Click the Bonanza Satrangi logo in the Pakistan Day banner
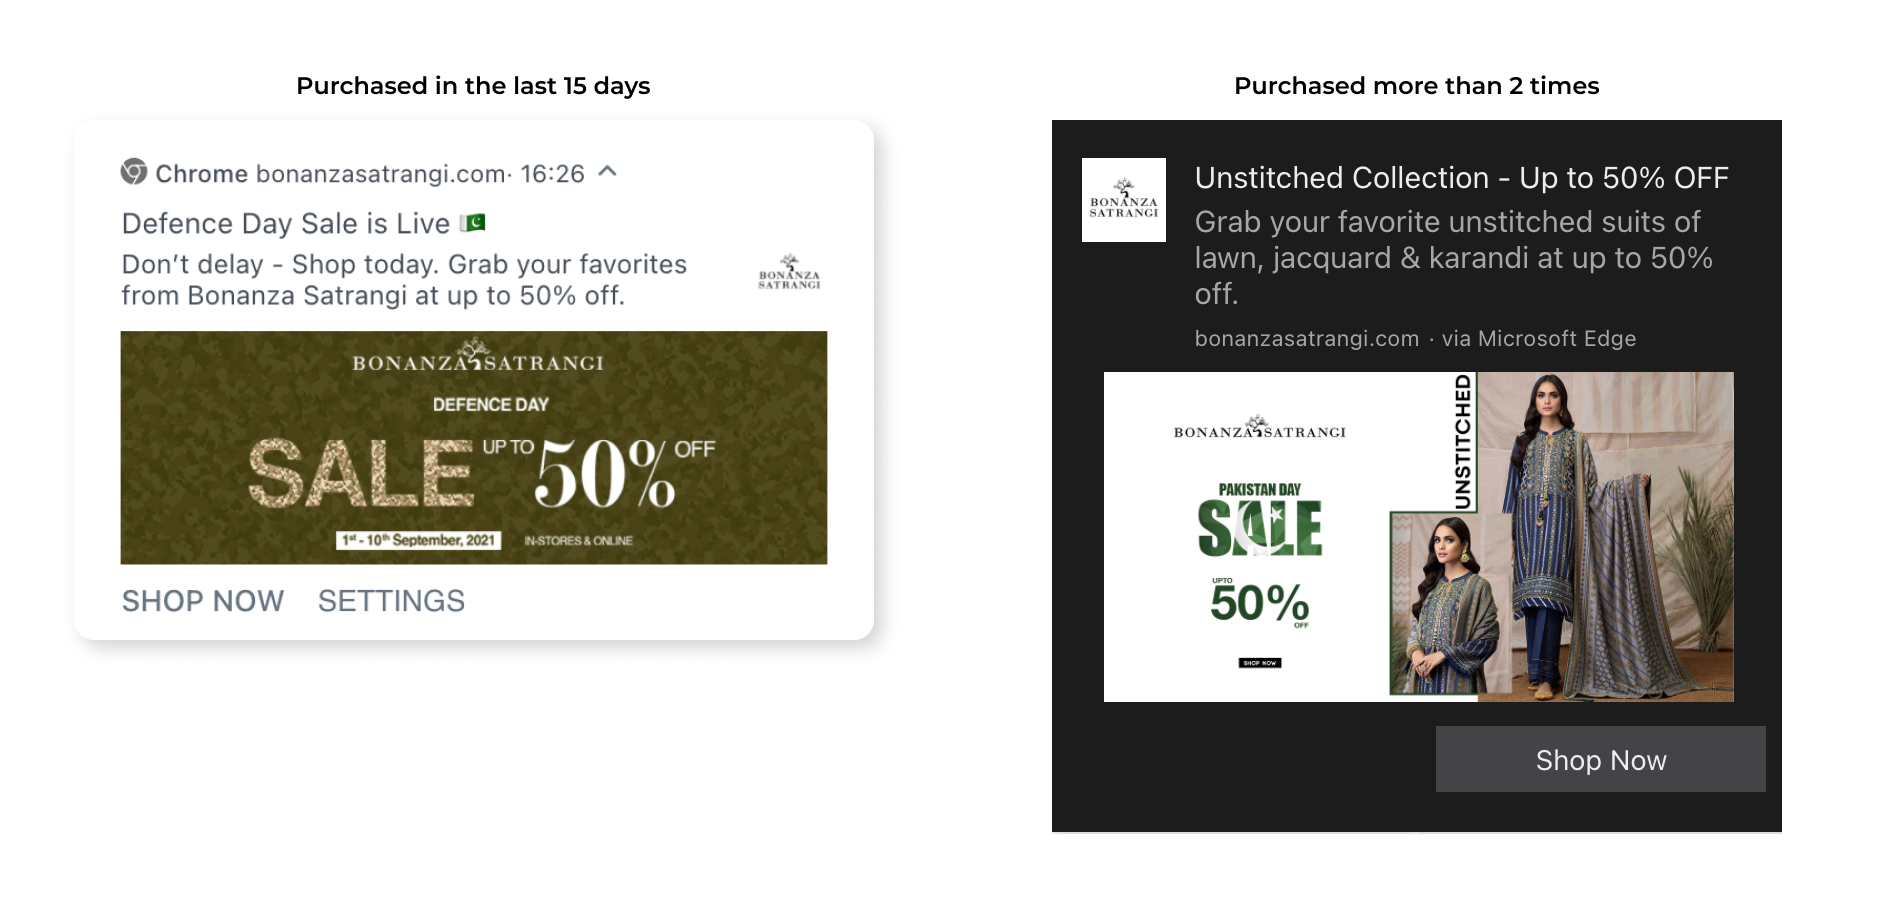The width and height of the screenshot is (1902, 898). [x=1259, y=429]
